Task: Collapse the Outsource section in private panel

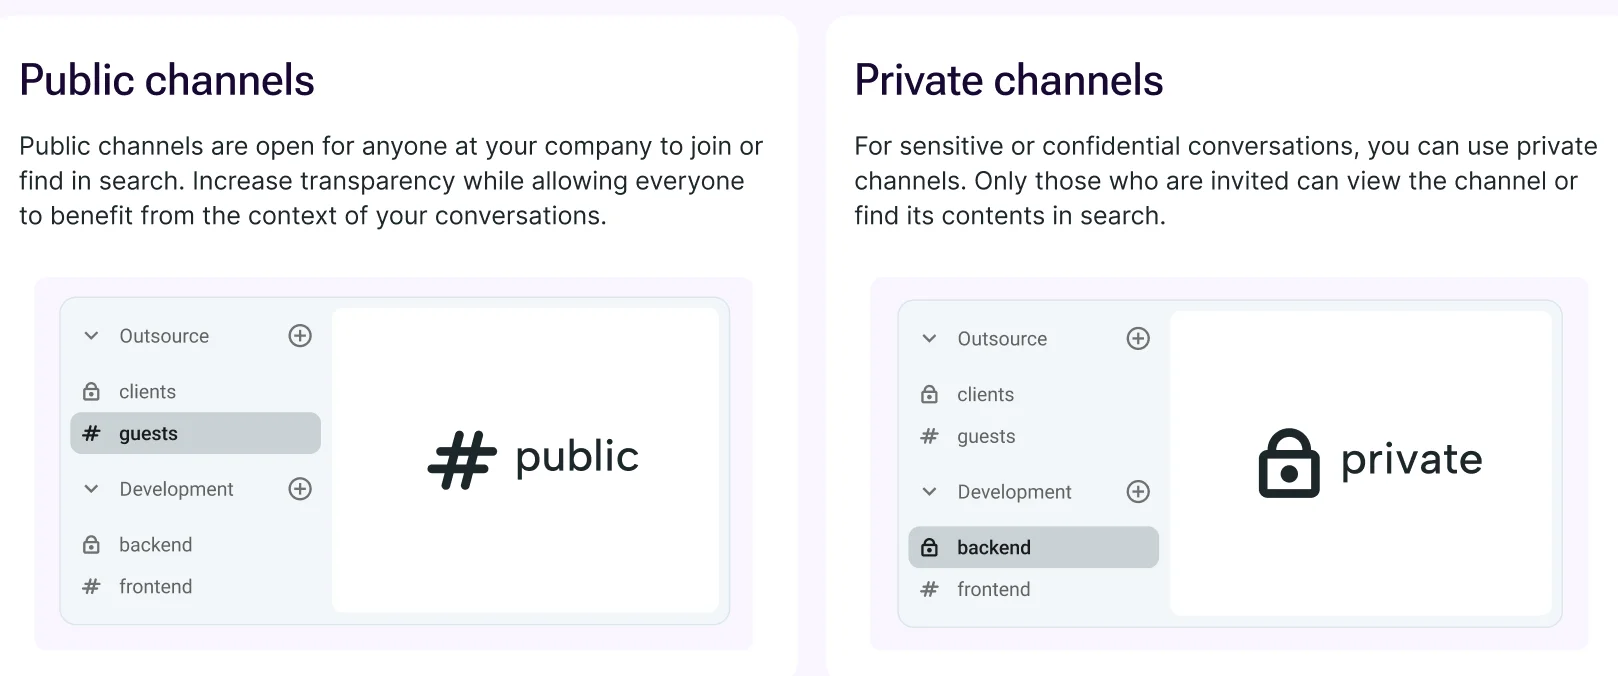Action: pos(928,338)
